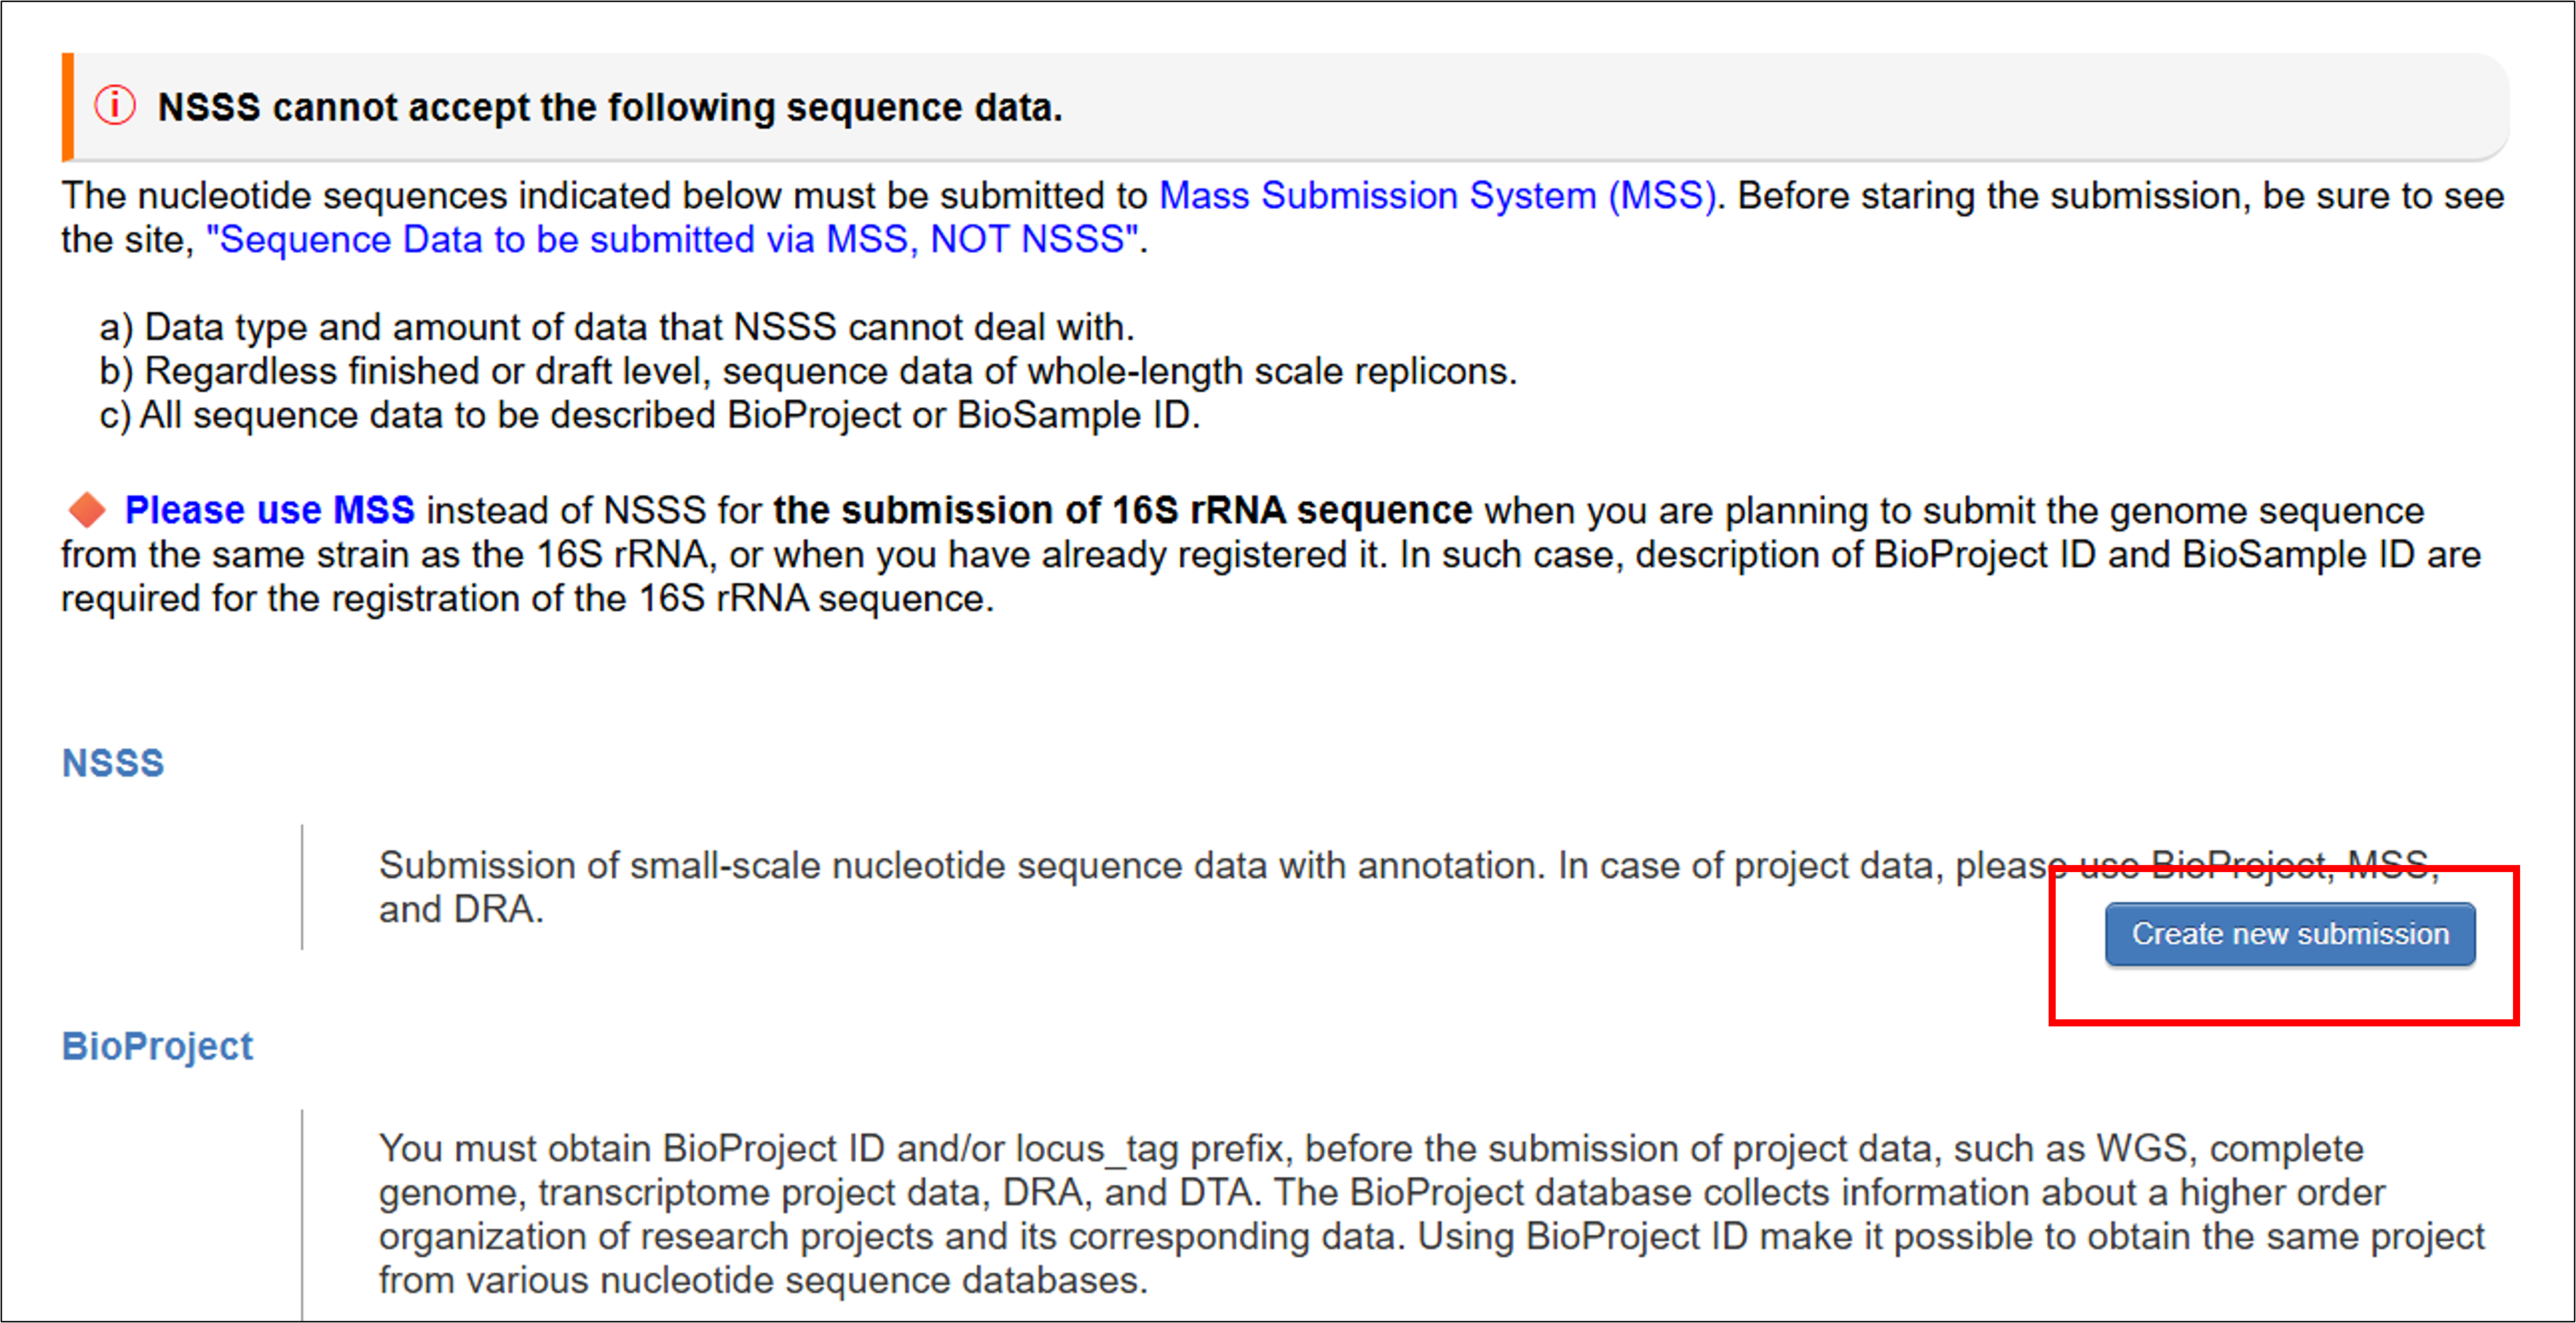Click the "NSSS cannot accept" notice heading
Screen dimensions: 2576x1323
click(610, 107)
